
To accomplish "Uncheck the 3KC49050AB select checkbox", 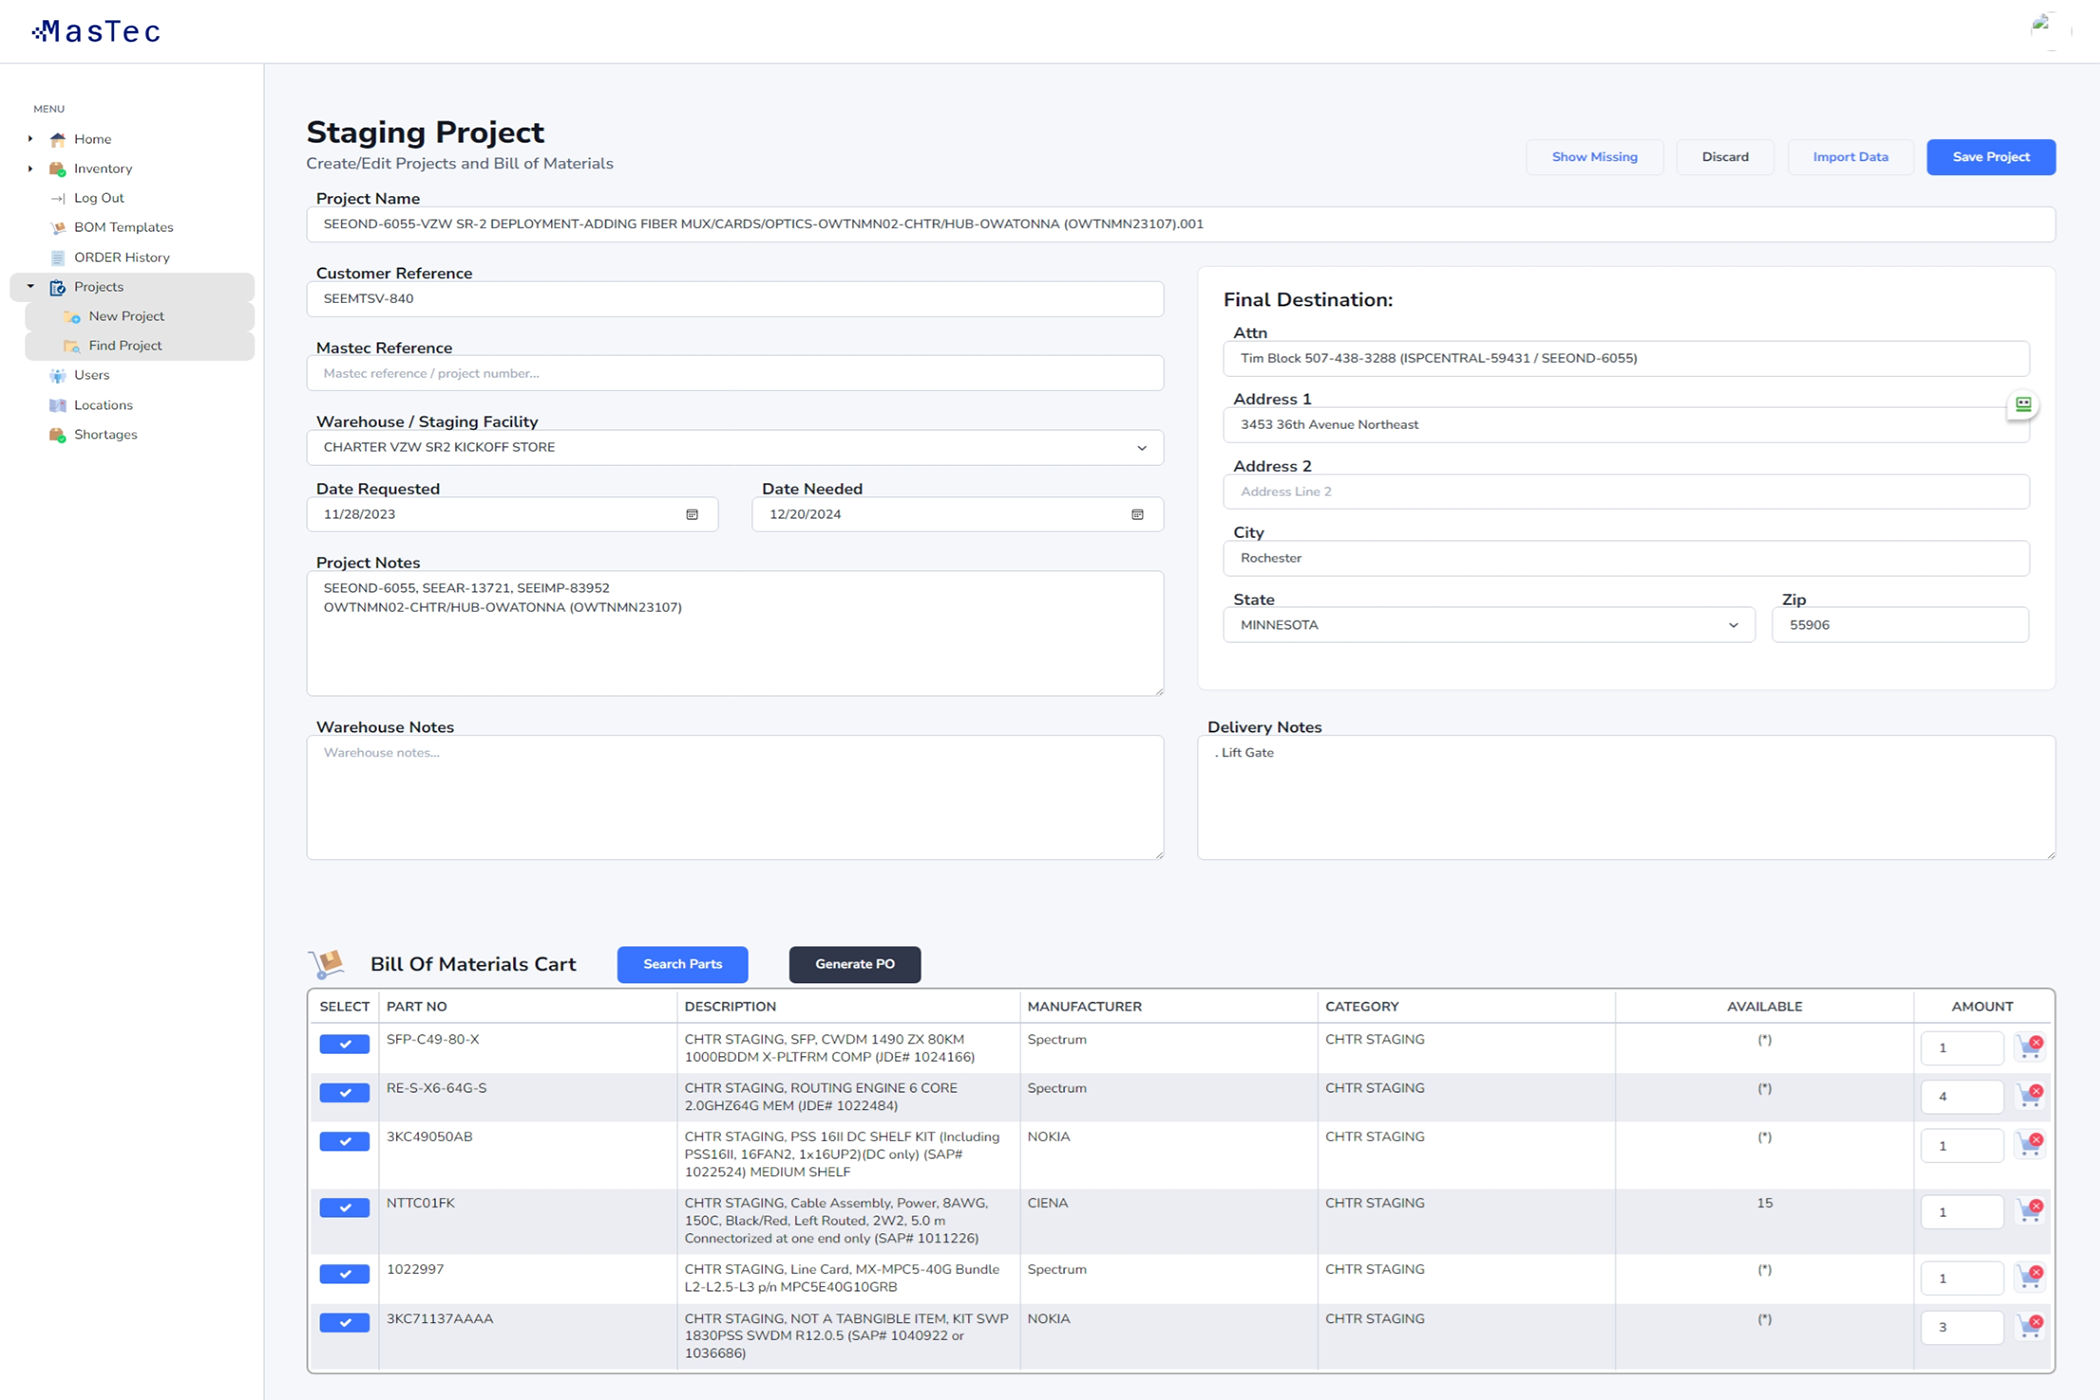I will (x=344, y=1141).
